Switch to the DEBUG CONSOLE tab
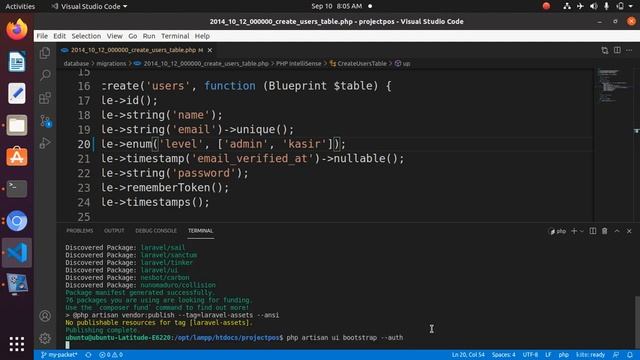 pyautogui.click(x=156, y=231)
